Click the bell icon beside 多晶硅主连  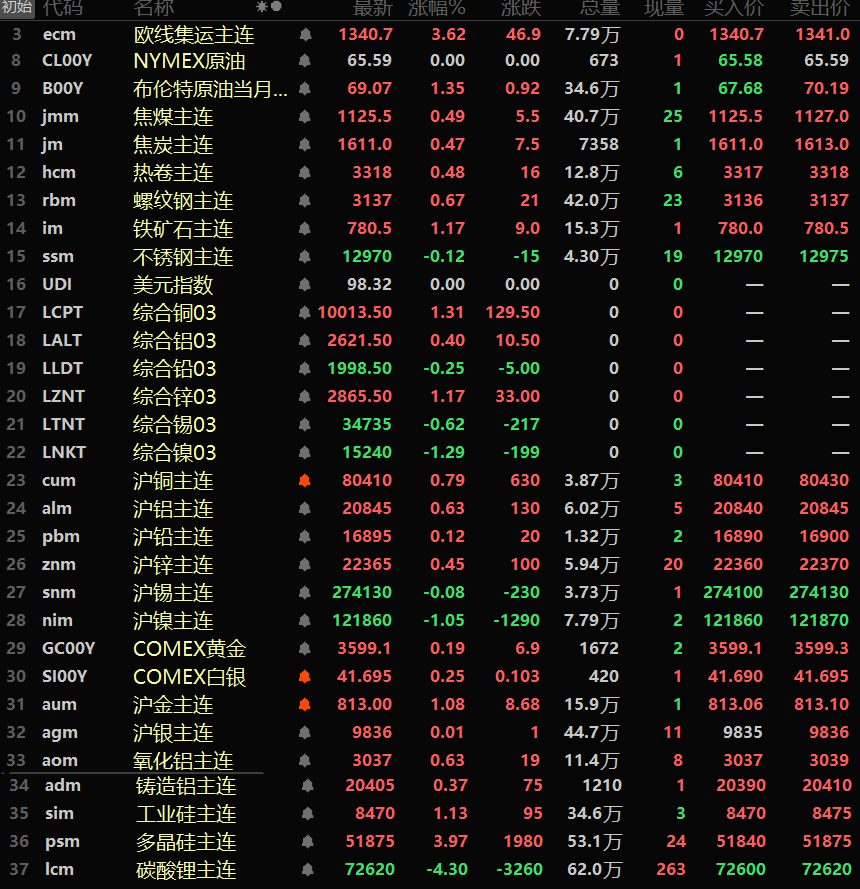306,842
